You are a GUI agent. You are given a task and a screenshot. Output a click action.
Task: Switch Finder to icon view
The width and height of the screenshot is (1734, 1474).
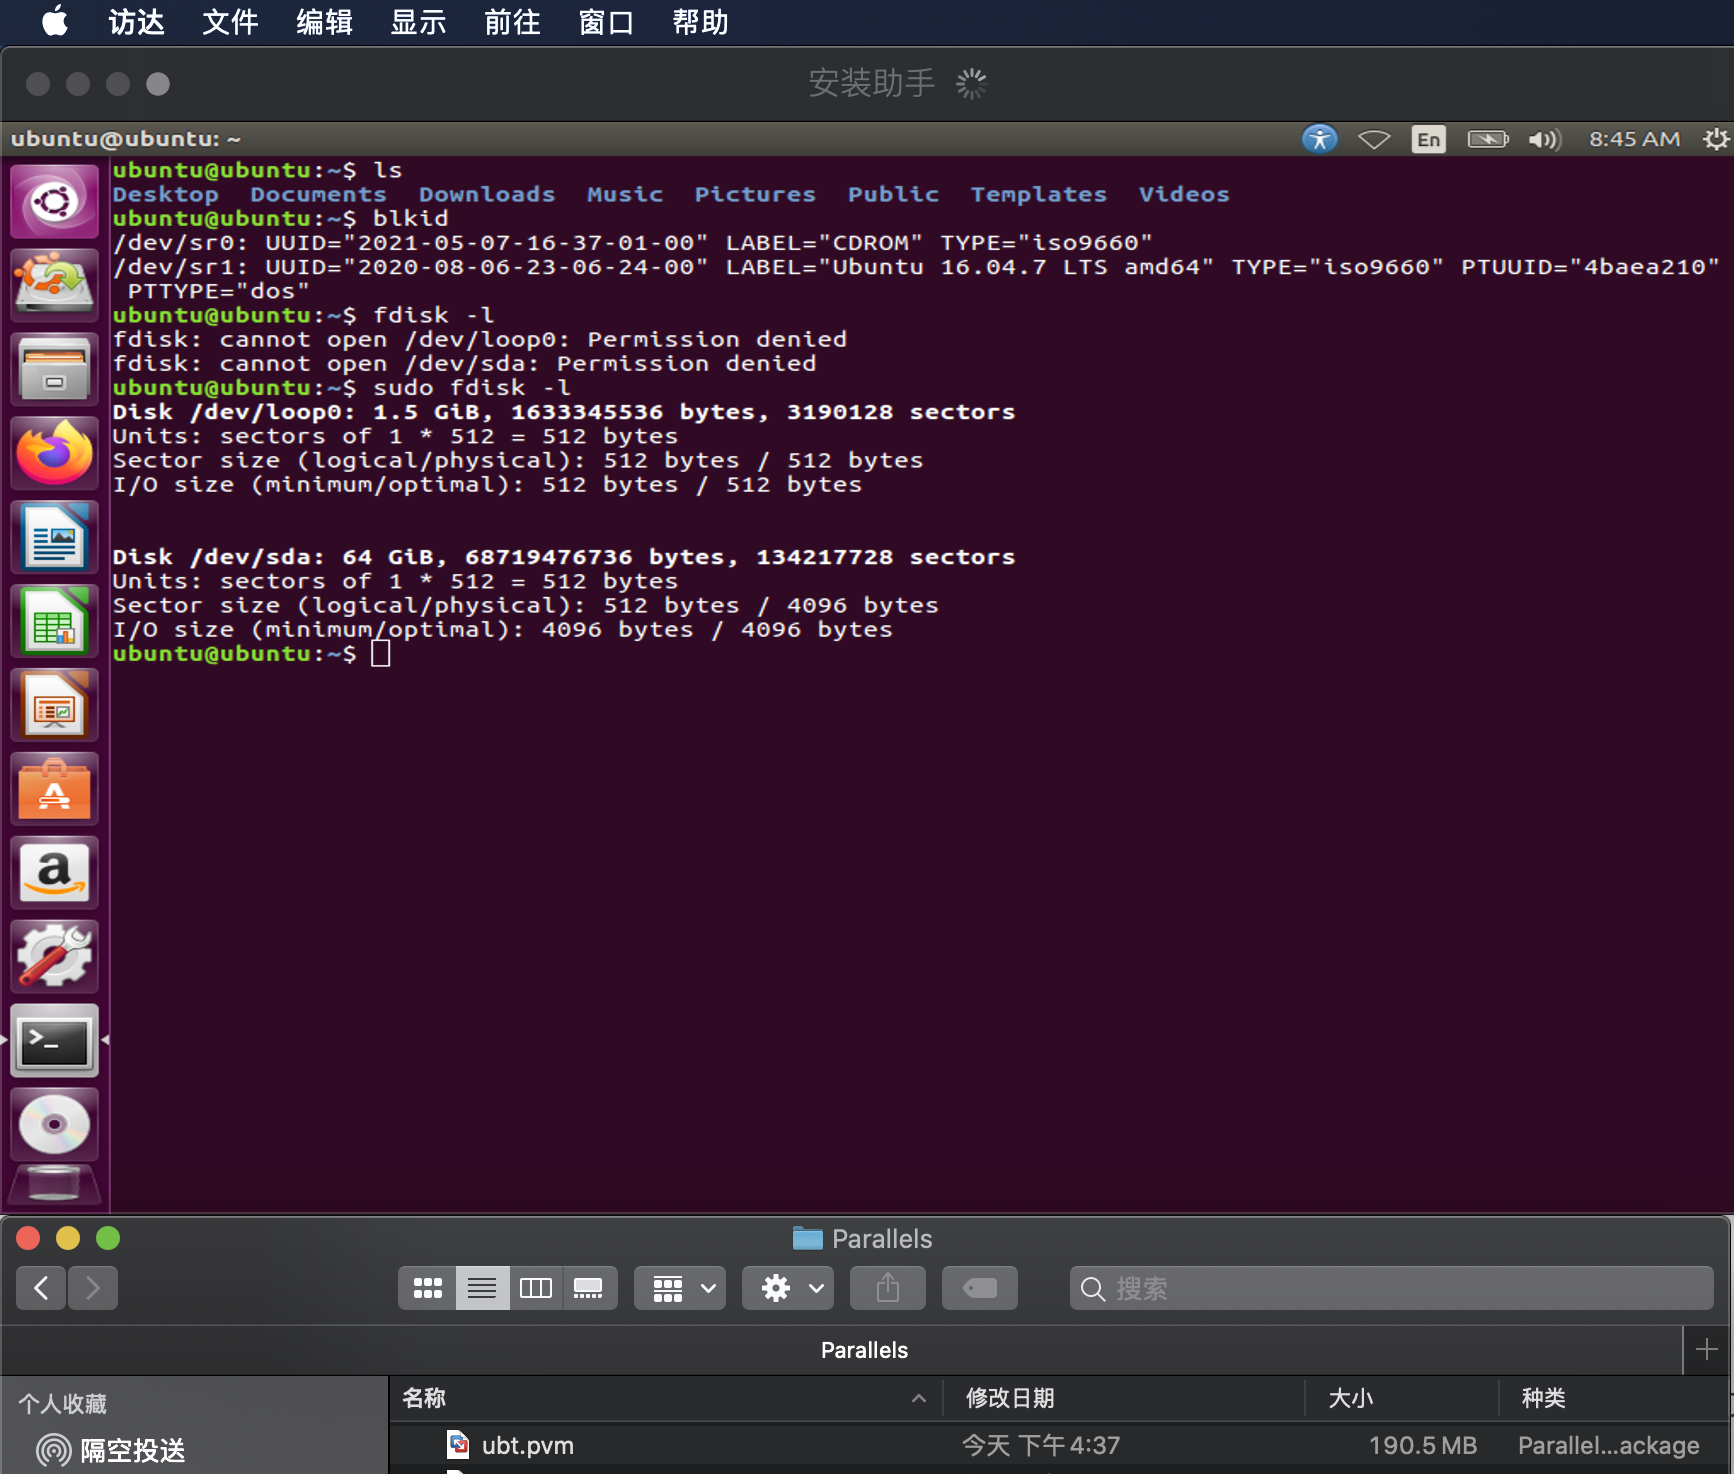427,1288
